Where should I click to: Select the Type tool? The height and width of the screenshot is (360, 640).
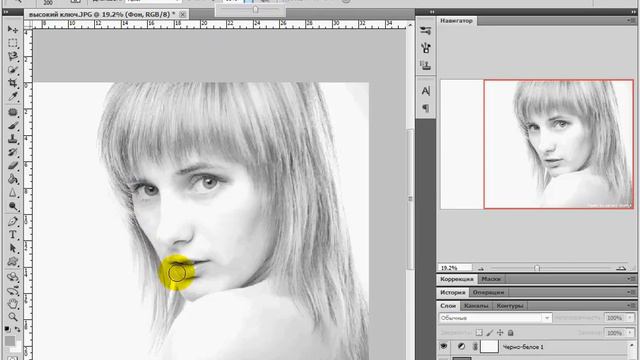click(x=13, y=235)
